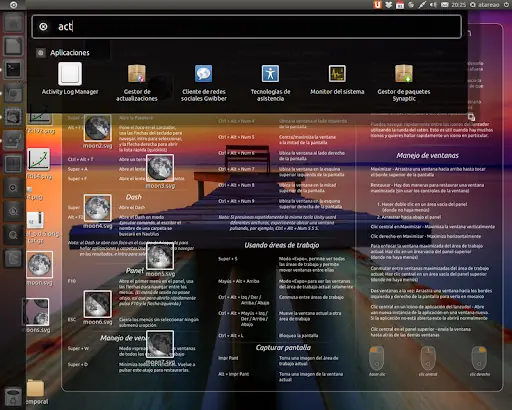
Task: Select moon6.svg on the desktop
Action: 98,307
